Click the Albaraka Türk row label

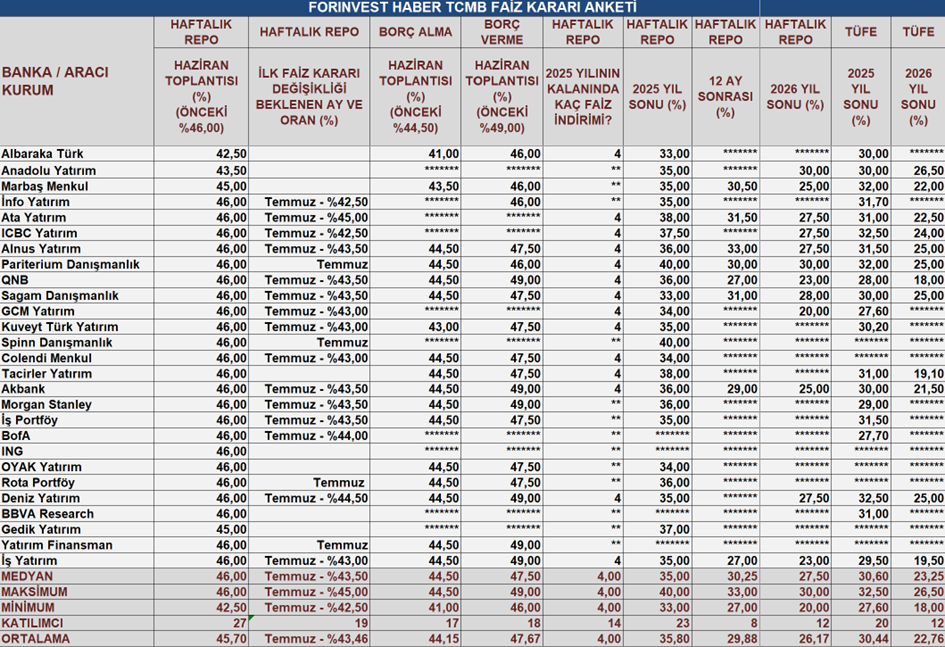(42, 154)
